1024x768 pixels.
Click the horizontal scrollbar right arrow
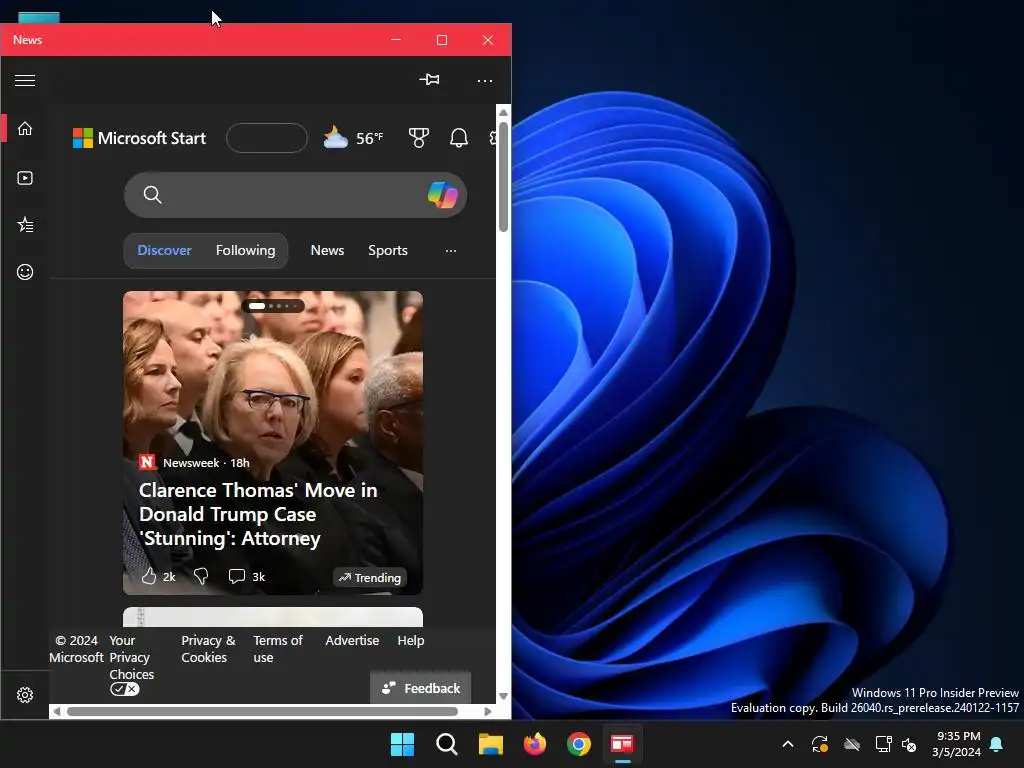(488, 711)
